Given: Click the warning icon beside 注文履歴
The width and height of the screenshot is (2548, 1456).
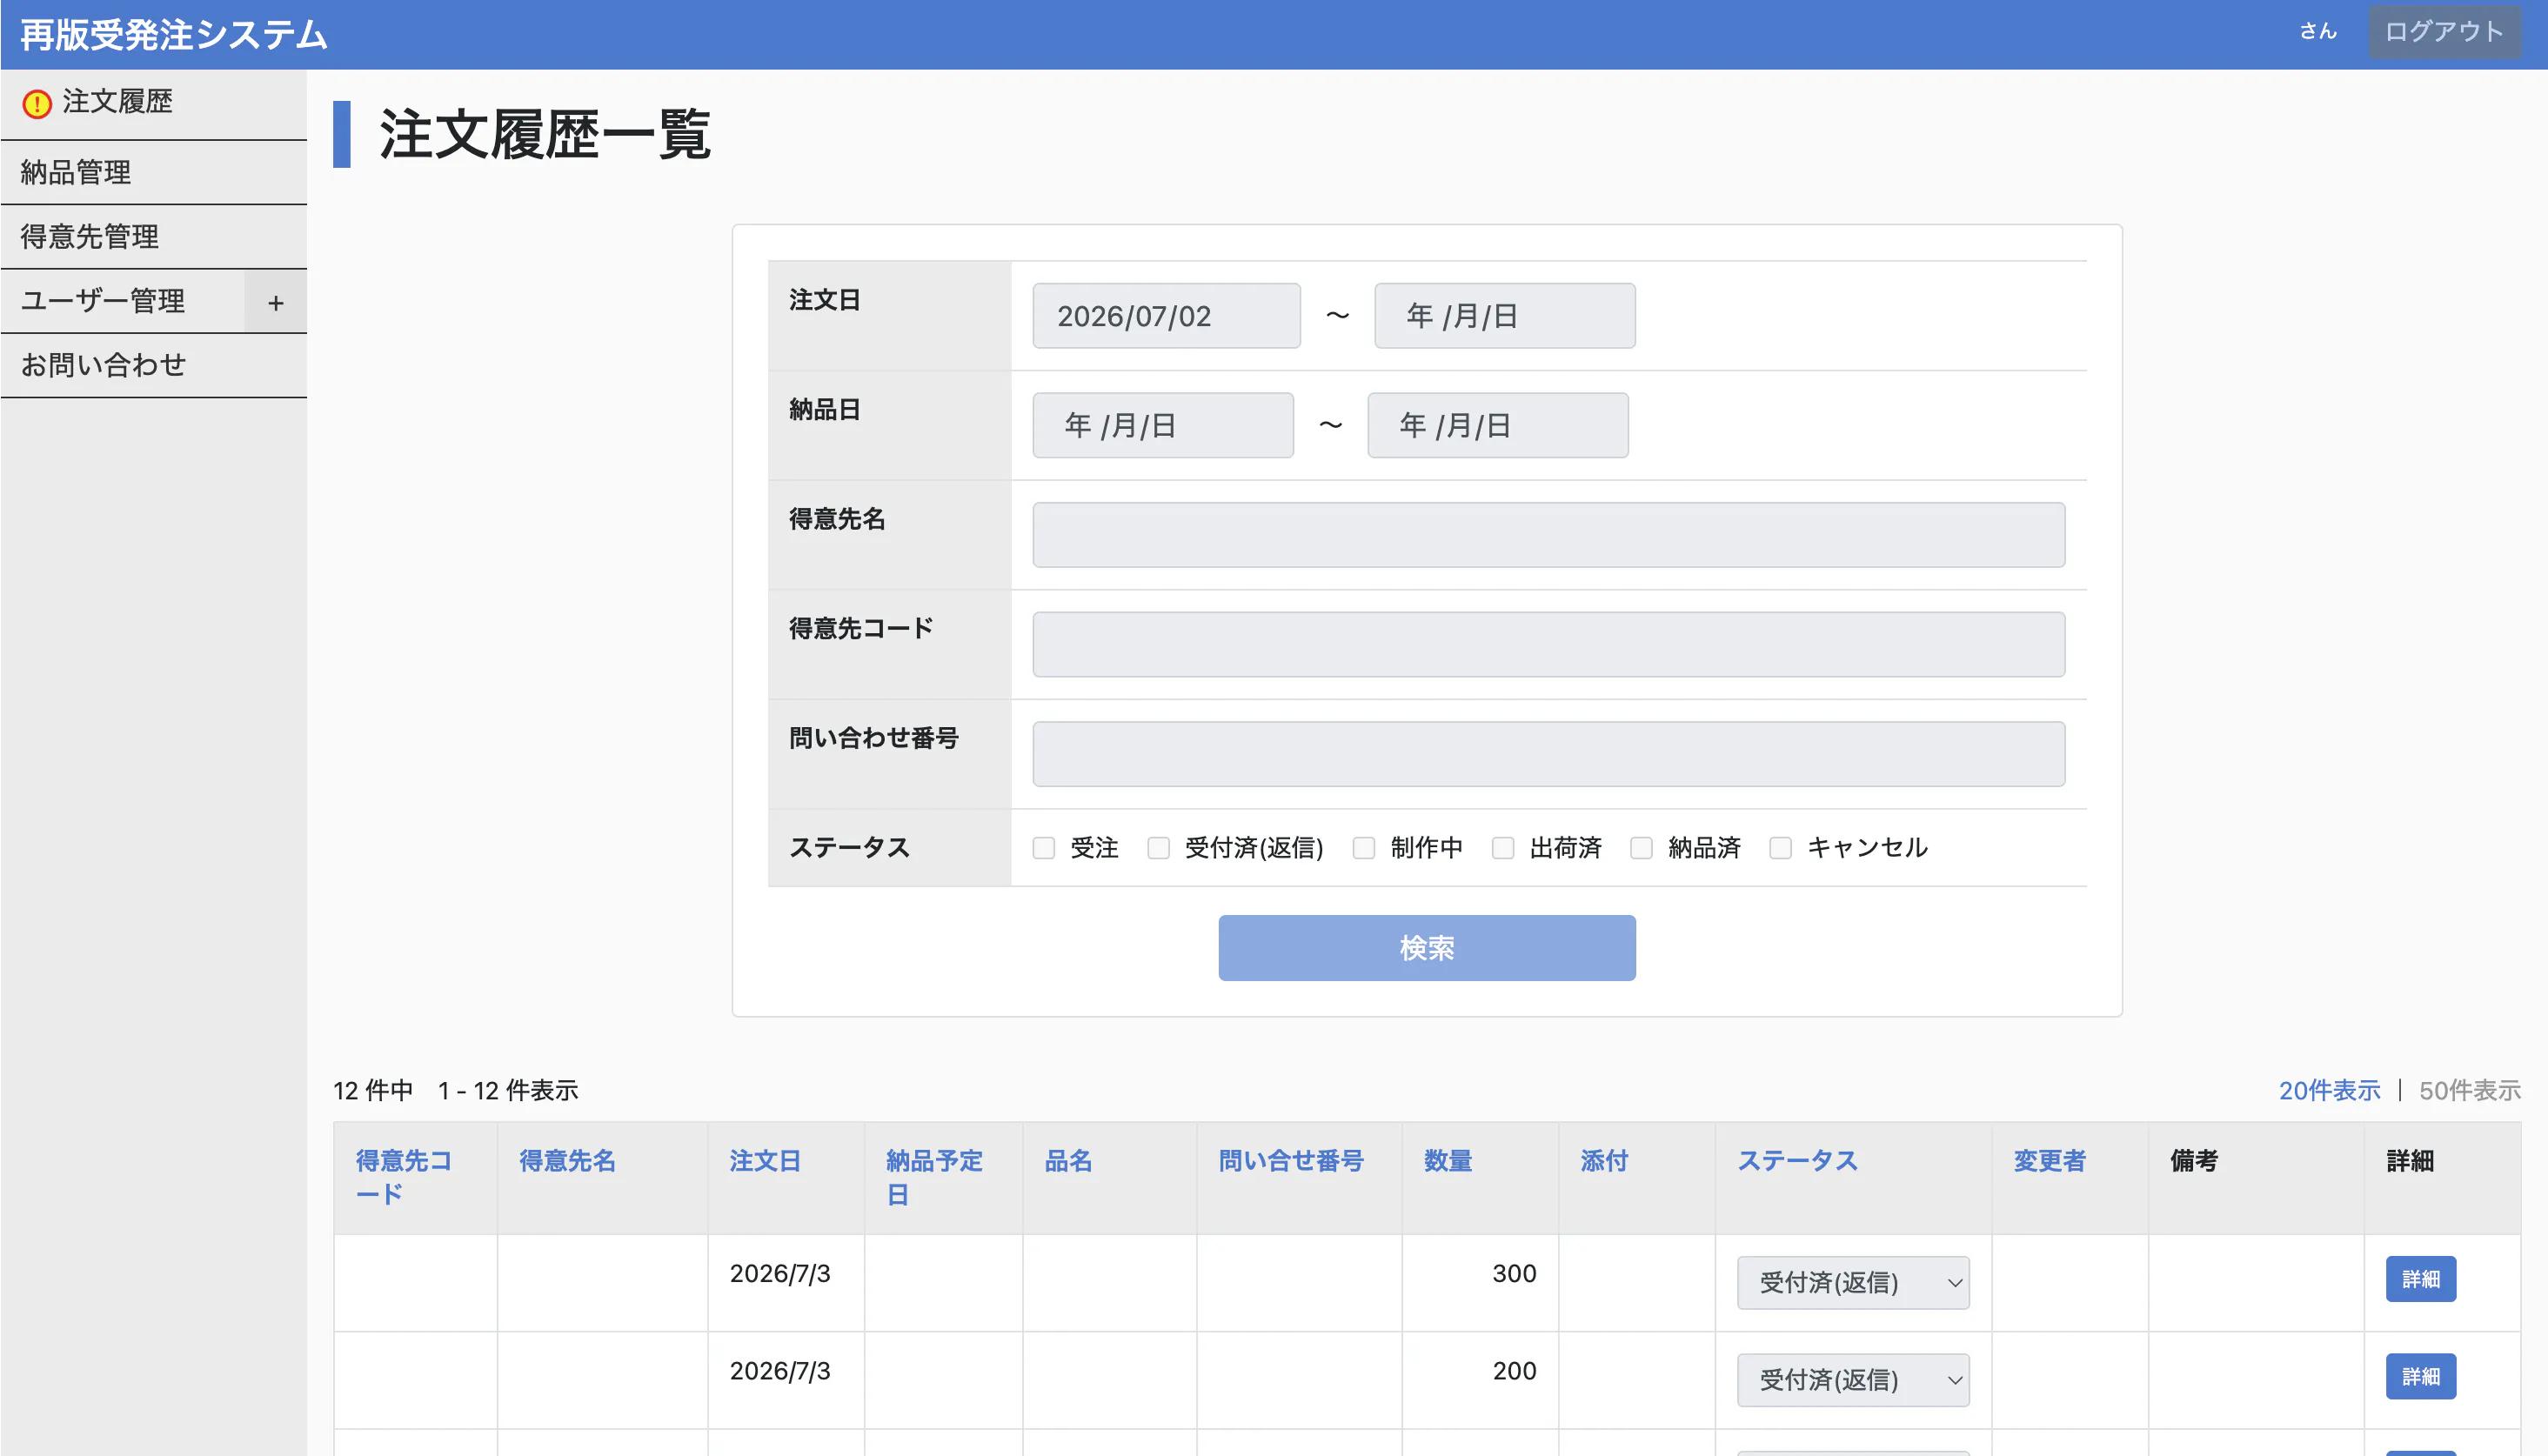Looking at the screenshot, I should (x=37, y=103).
